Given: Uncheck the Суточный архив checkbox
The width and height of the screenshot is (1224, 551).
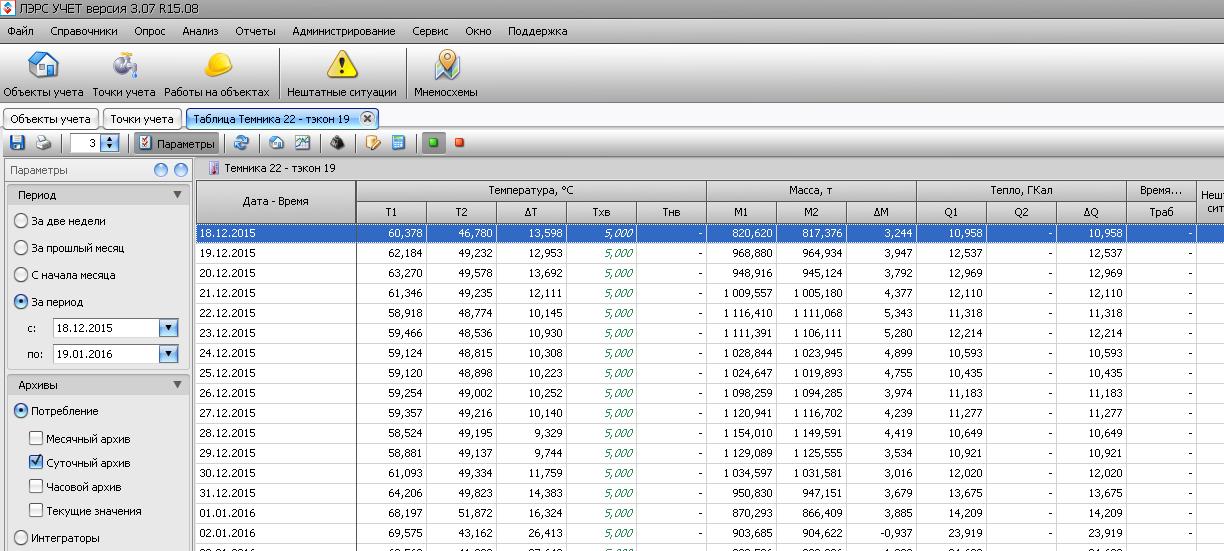Looking at the screenshot, I should [x=36, y=462].
